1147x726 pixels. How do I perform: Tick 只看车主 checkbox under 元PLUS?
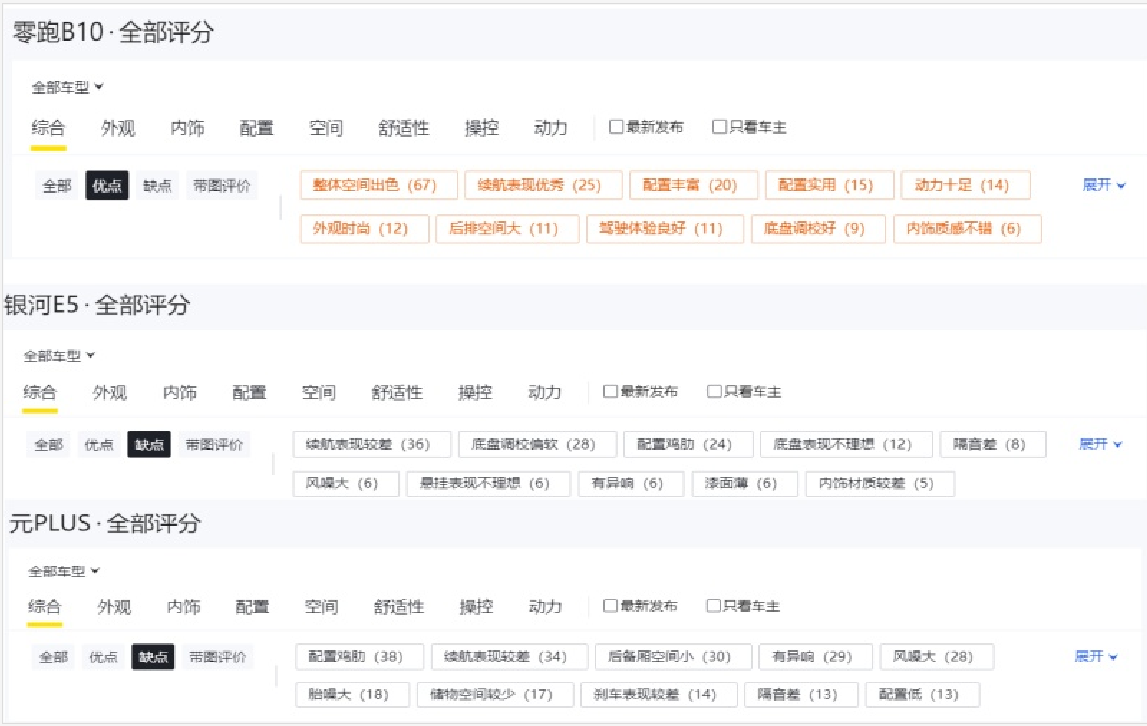tap(713, 606)
